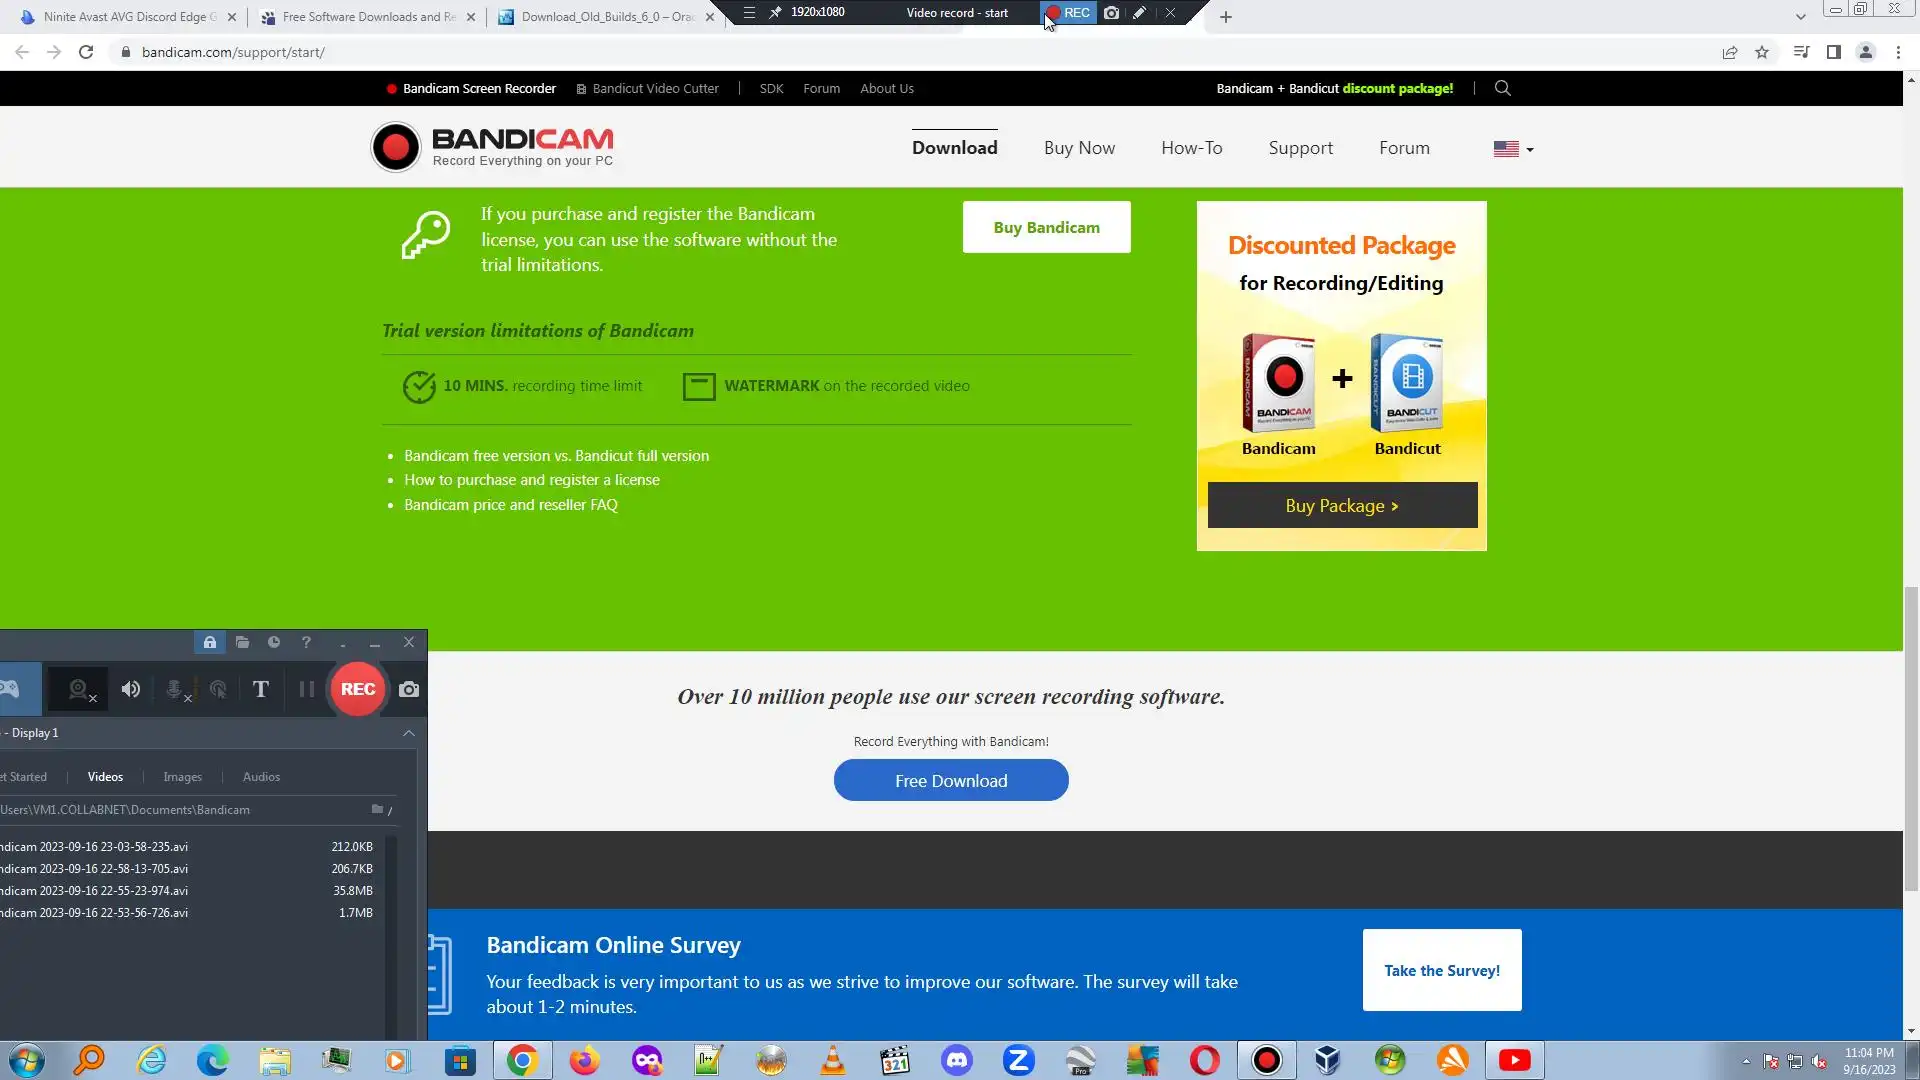This screenshot has width=1920, height=1080.
Task: Open the scheduled recording clock icon
Action: (274, 642)
